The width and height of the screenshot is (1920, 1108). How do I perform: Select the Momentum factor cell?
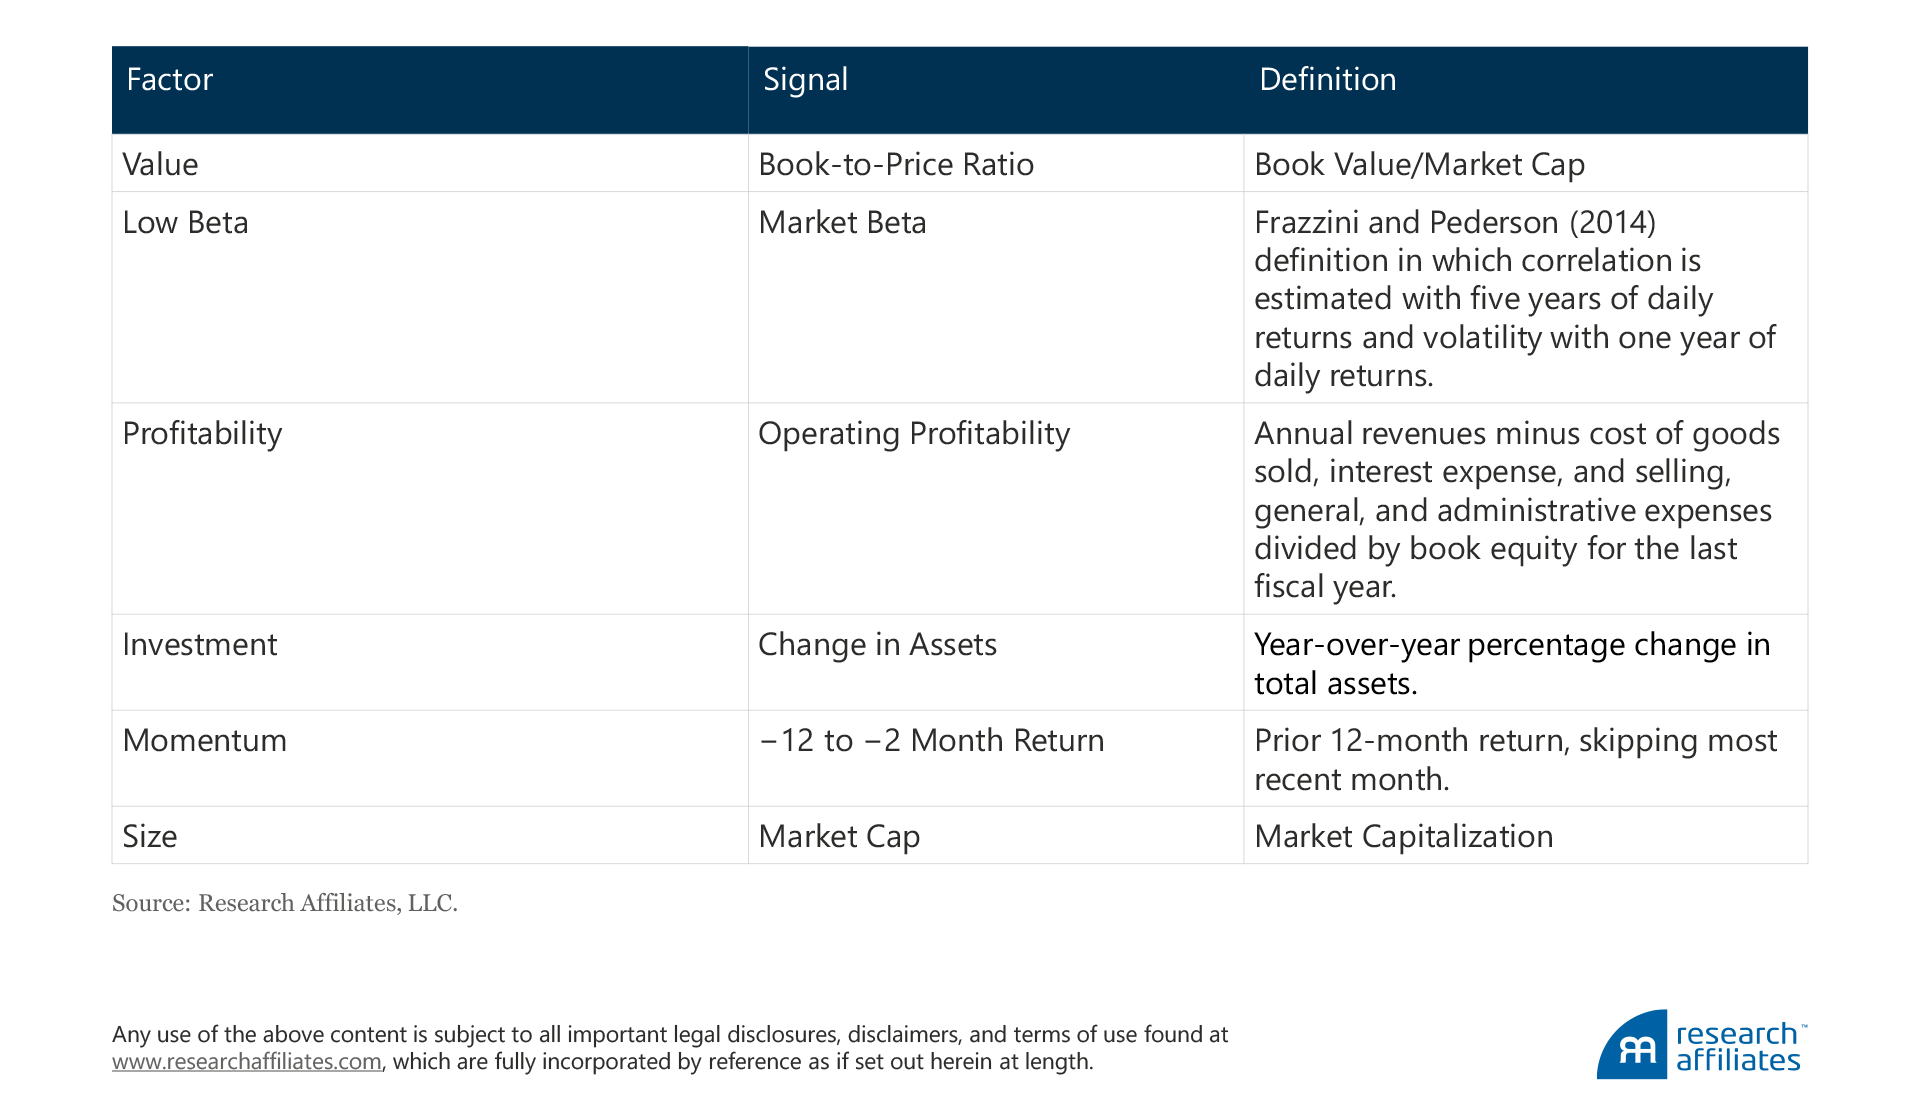204,741
